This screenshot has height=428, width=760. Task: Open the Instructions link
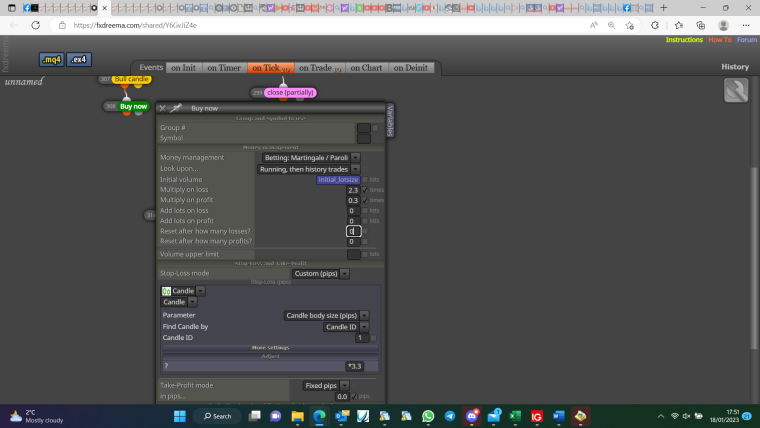[684, 40]
